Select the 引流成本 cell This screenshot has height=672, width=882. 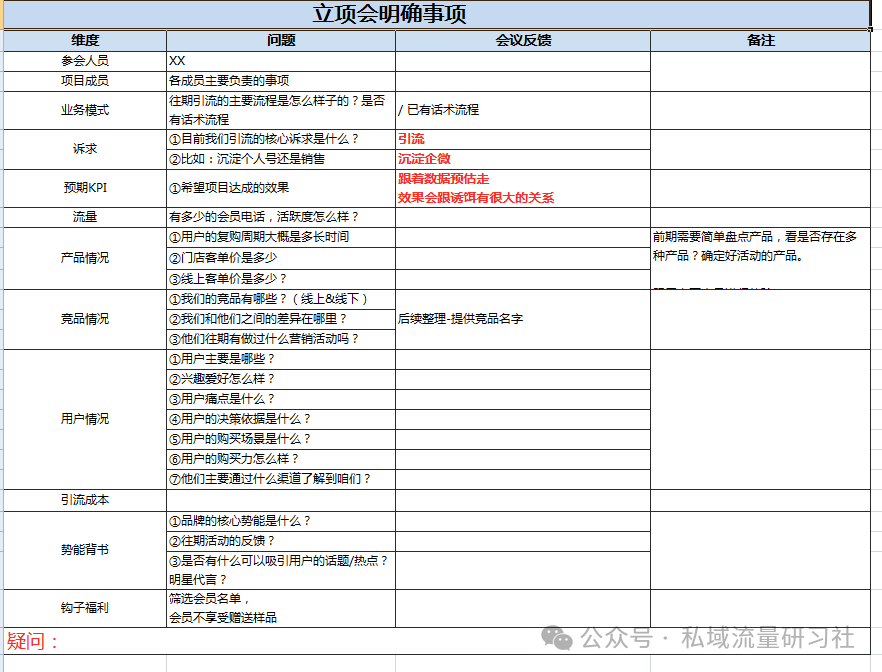[85, 500]
